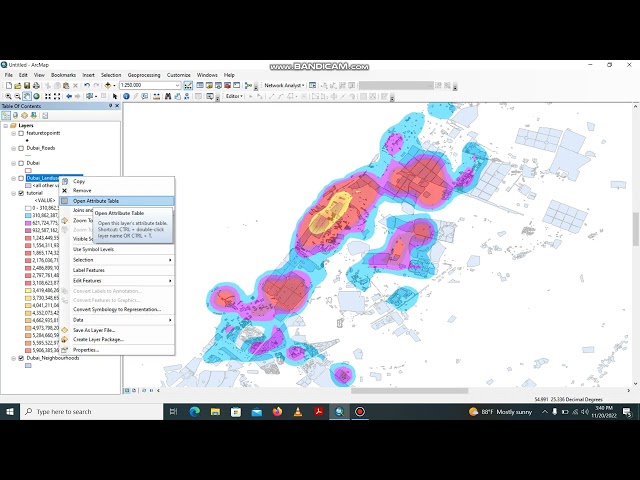Open the Find binoculars tool
Image resolution: width=640 pixels, height=480 pixels.
pyautogui.click(x=168, y=96)
